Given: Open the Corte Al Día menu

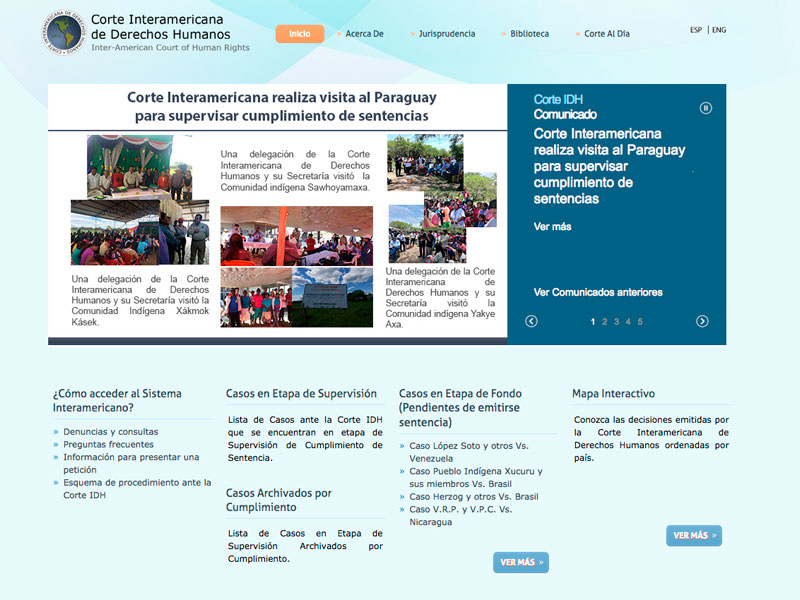Looking at the screenshot, I should pos(606,34).
